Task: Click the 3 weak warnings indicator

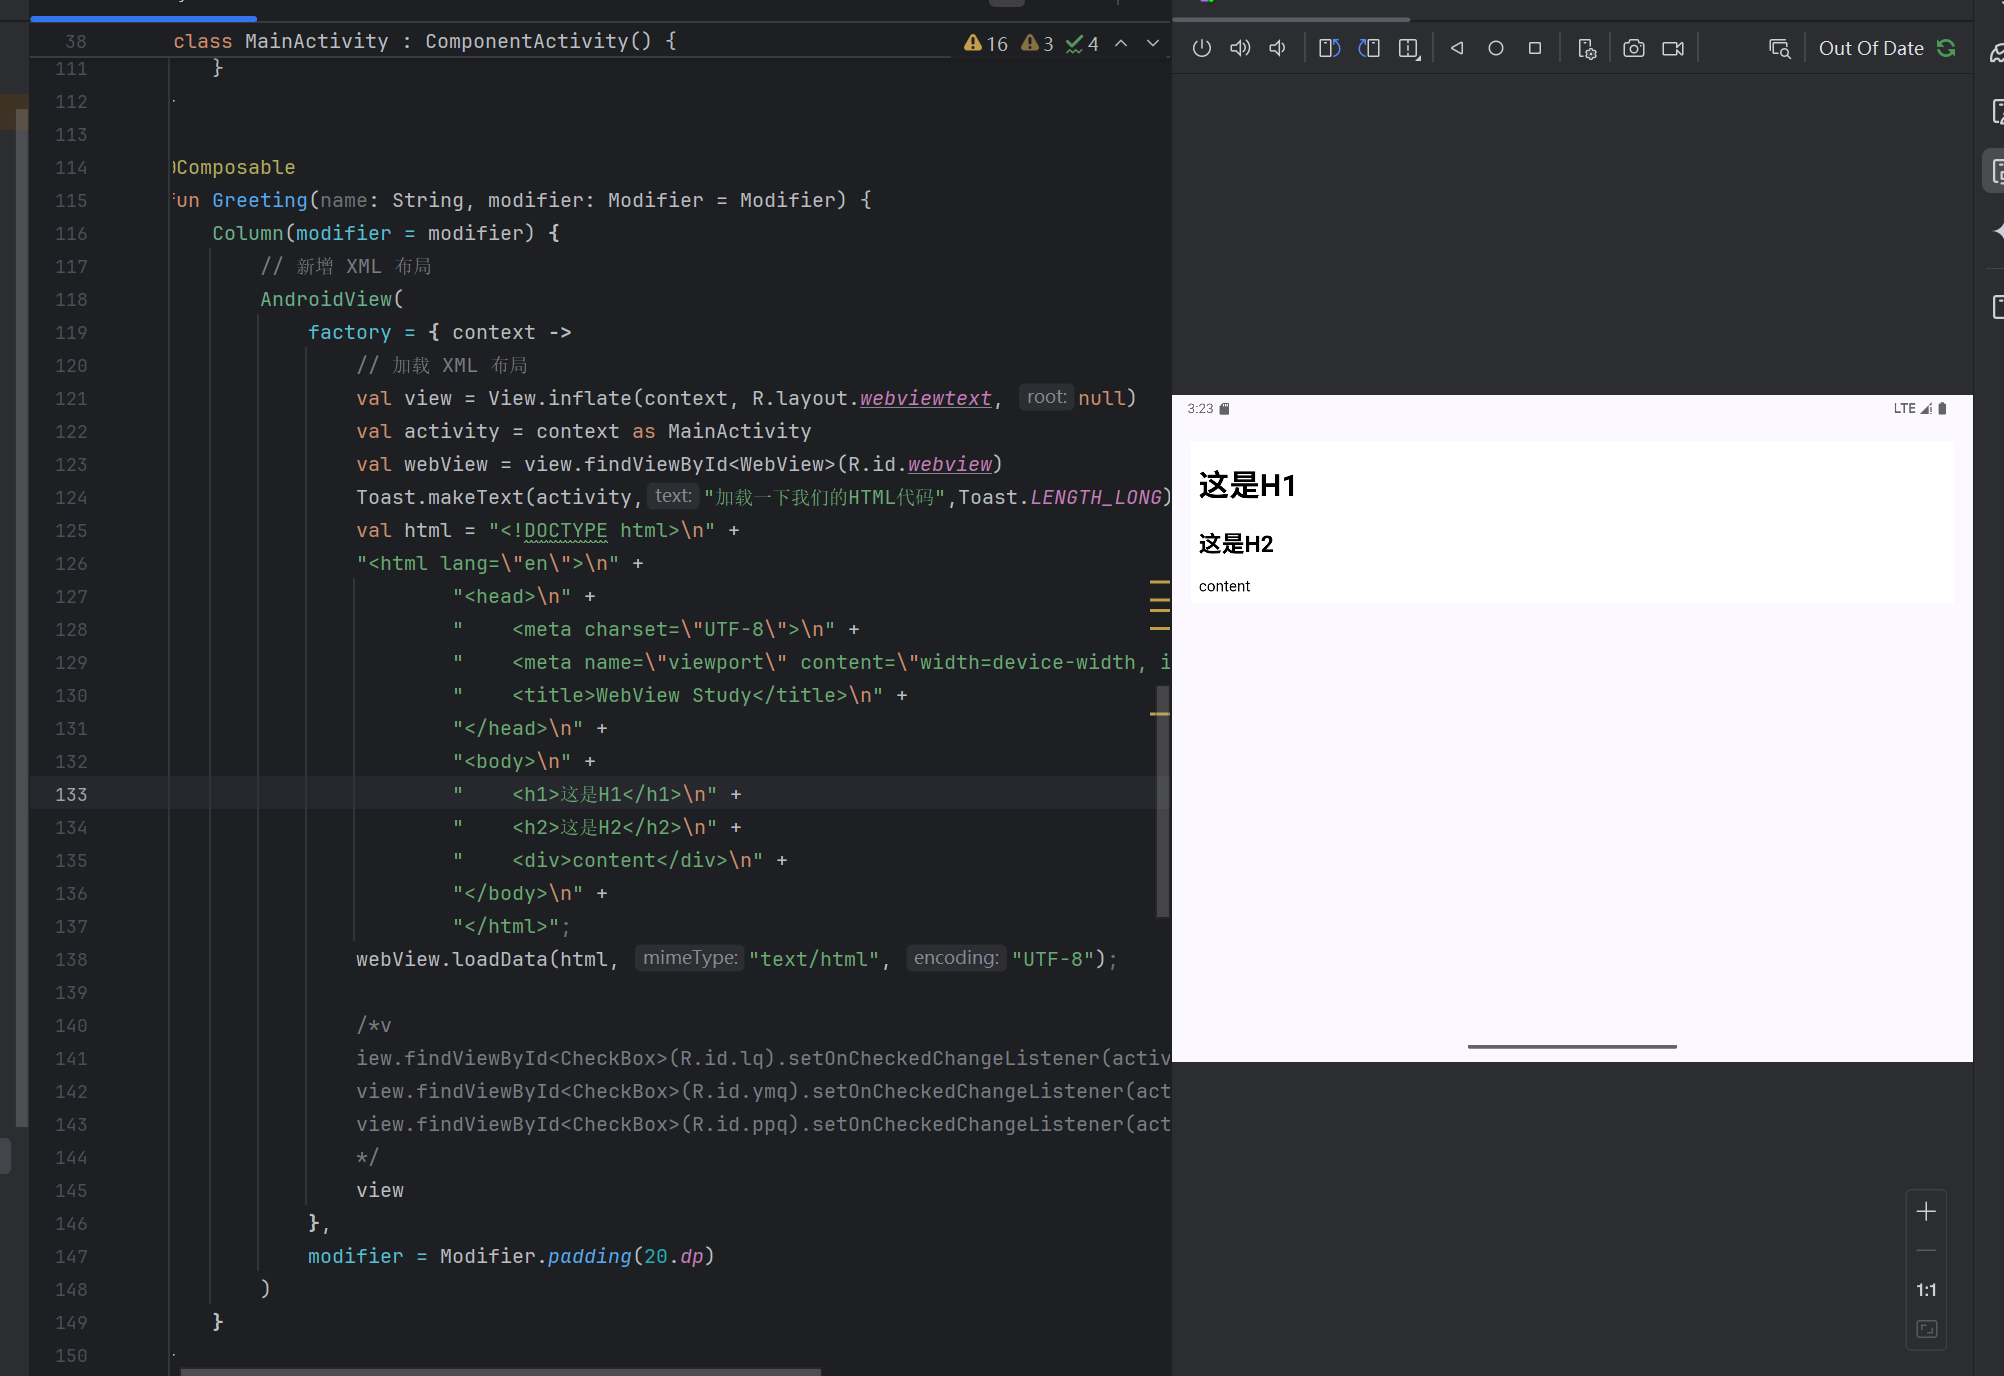Action: 1038,43
